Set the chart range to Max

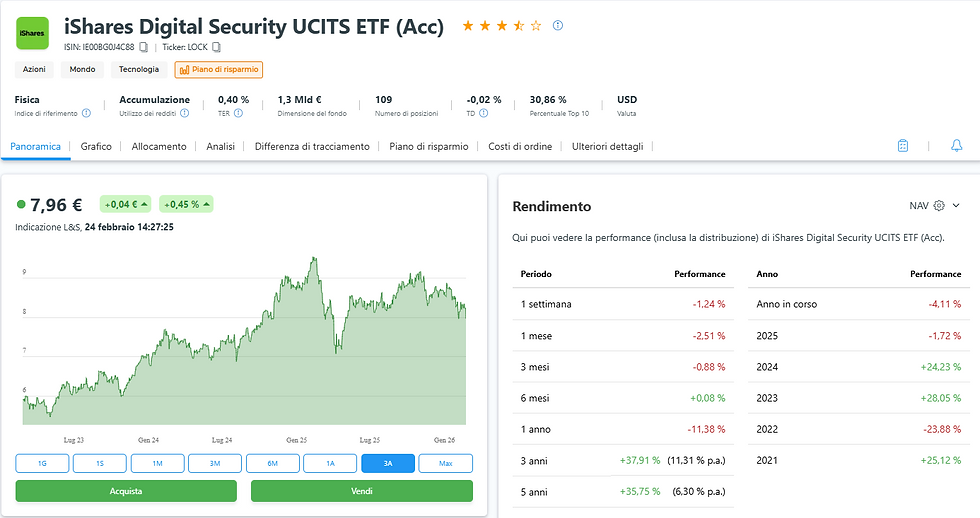pos(445,463)
